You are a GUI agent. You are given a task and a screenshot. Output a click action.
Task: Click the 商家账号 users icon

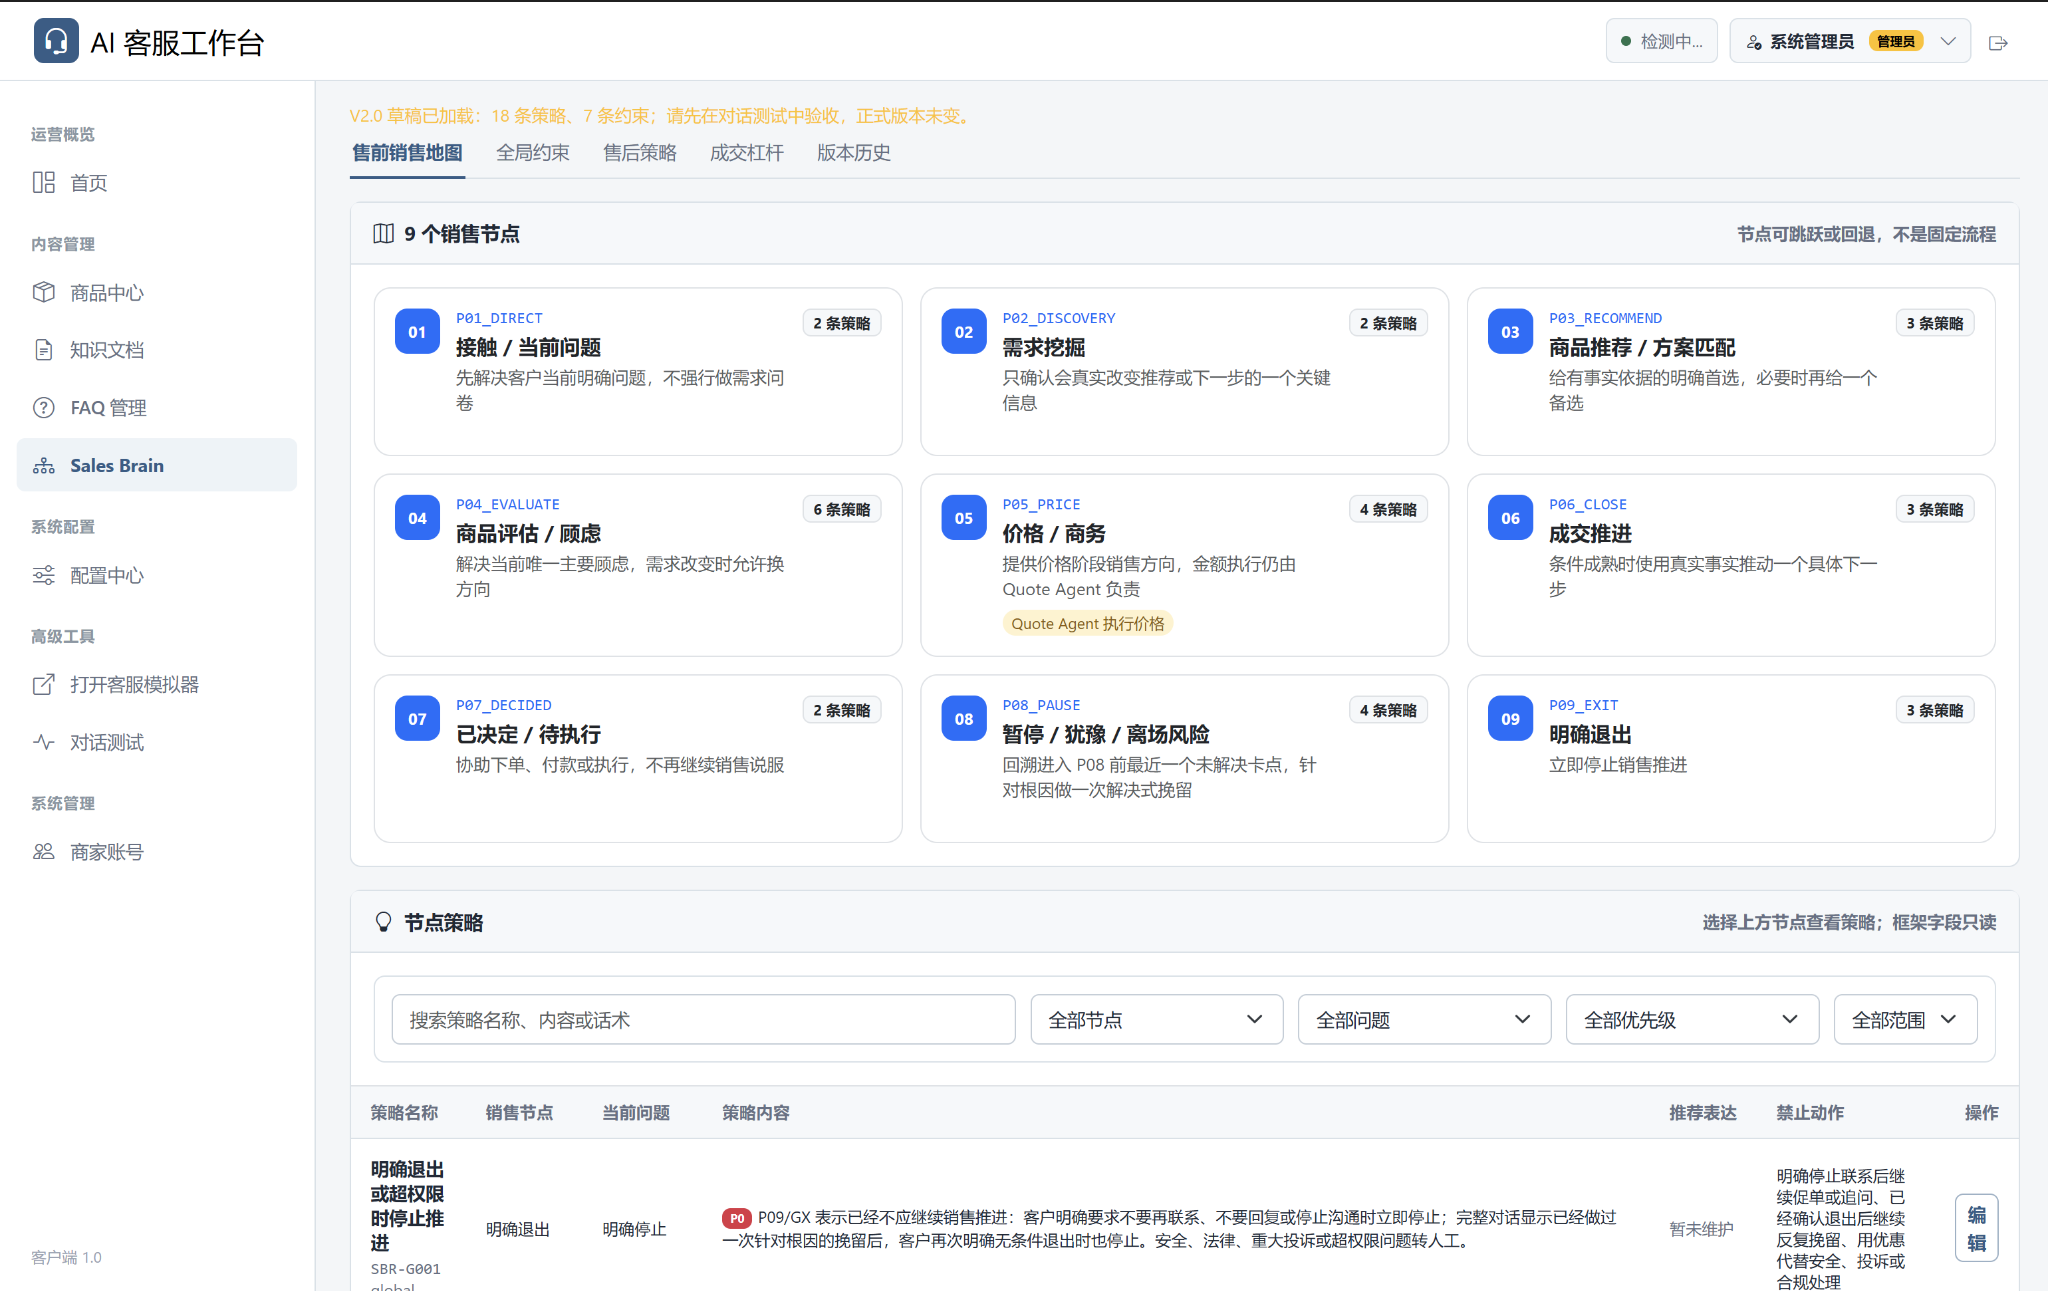point(44,852)
